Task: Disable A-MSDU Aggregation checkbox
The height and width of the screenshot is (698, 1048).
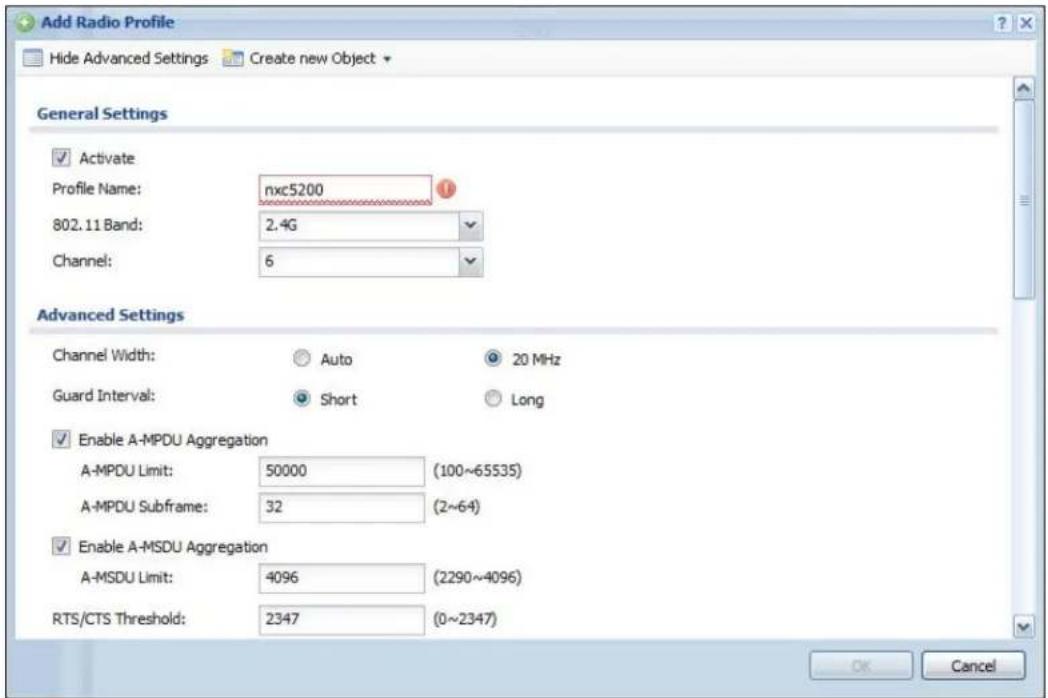Action: tap(61, 546)
